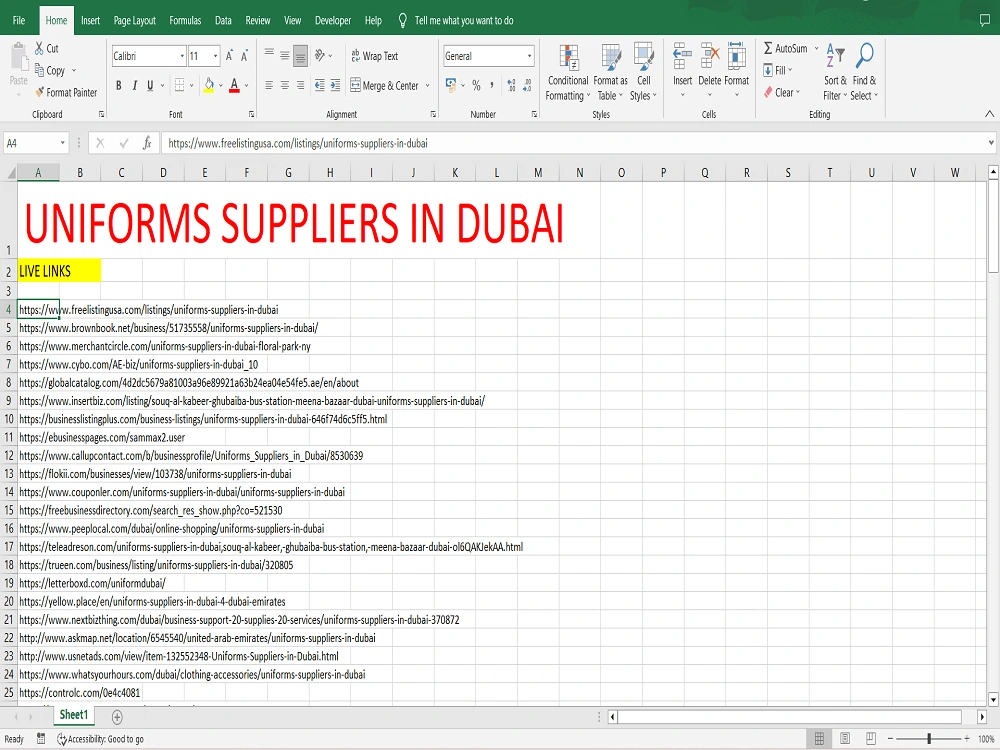Increase decimal places
1000x750 pixels.
point(511,85)
